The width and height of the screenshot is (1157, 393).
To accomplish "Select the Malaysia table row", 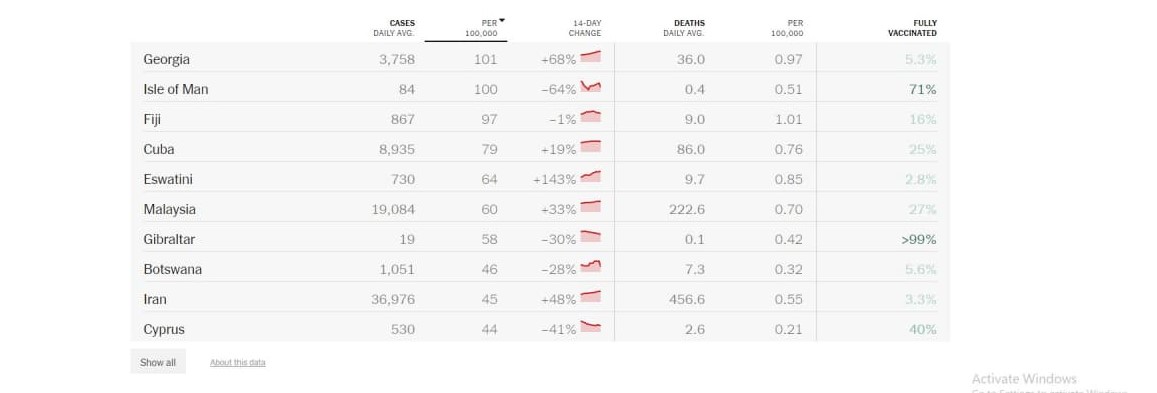I will coord(540,209).
